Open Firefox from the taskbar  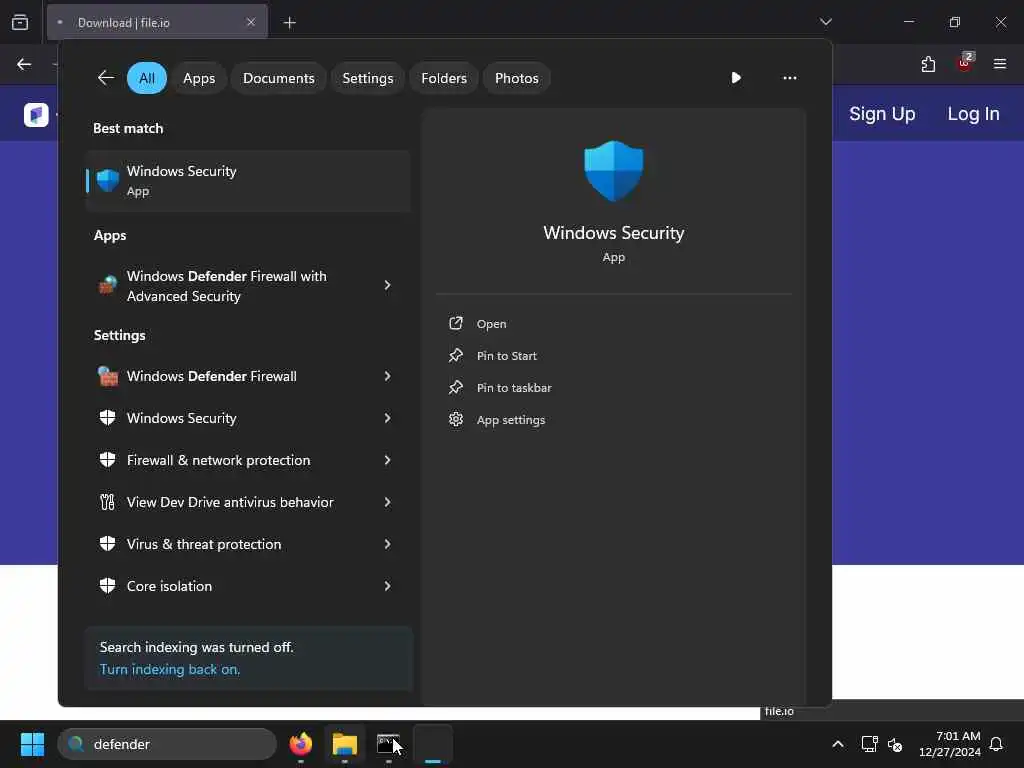point(301,744)
